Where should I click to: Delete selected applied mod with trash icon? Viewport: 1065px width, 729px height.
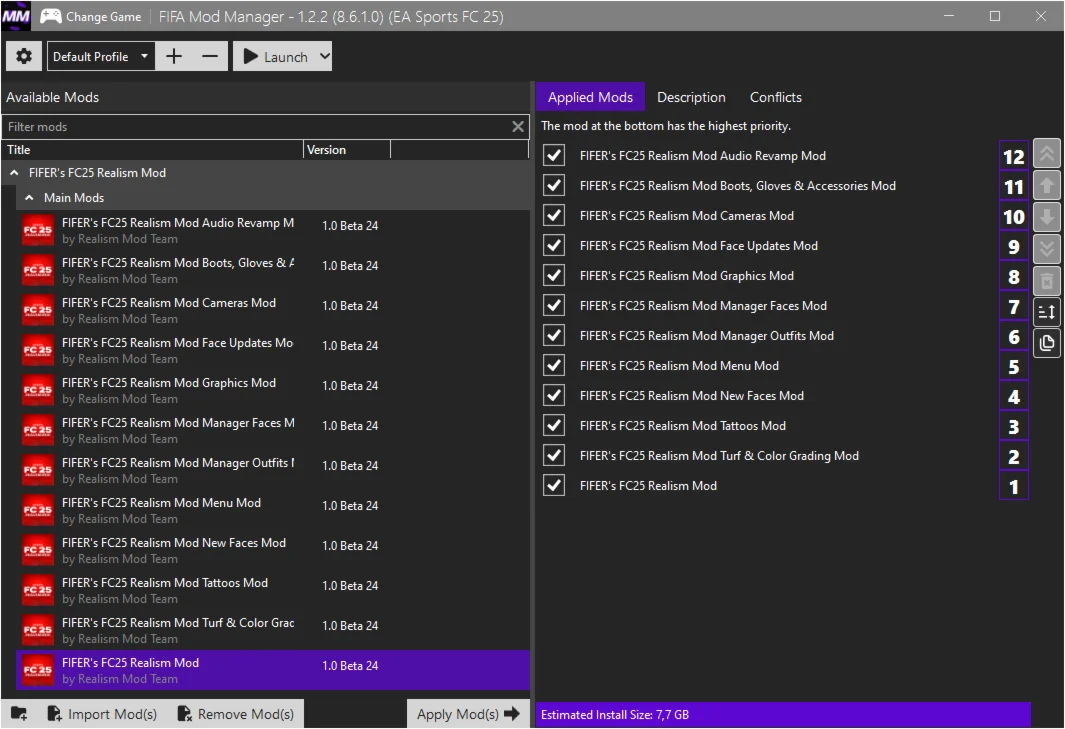tap(1047, 281)
